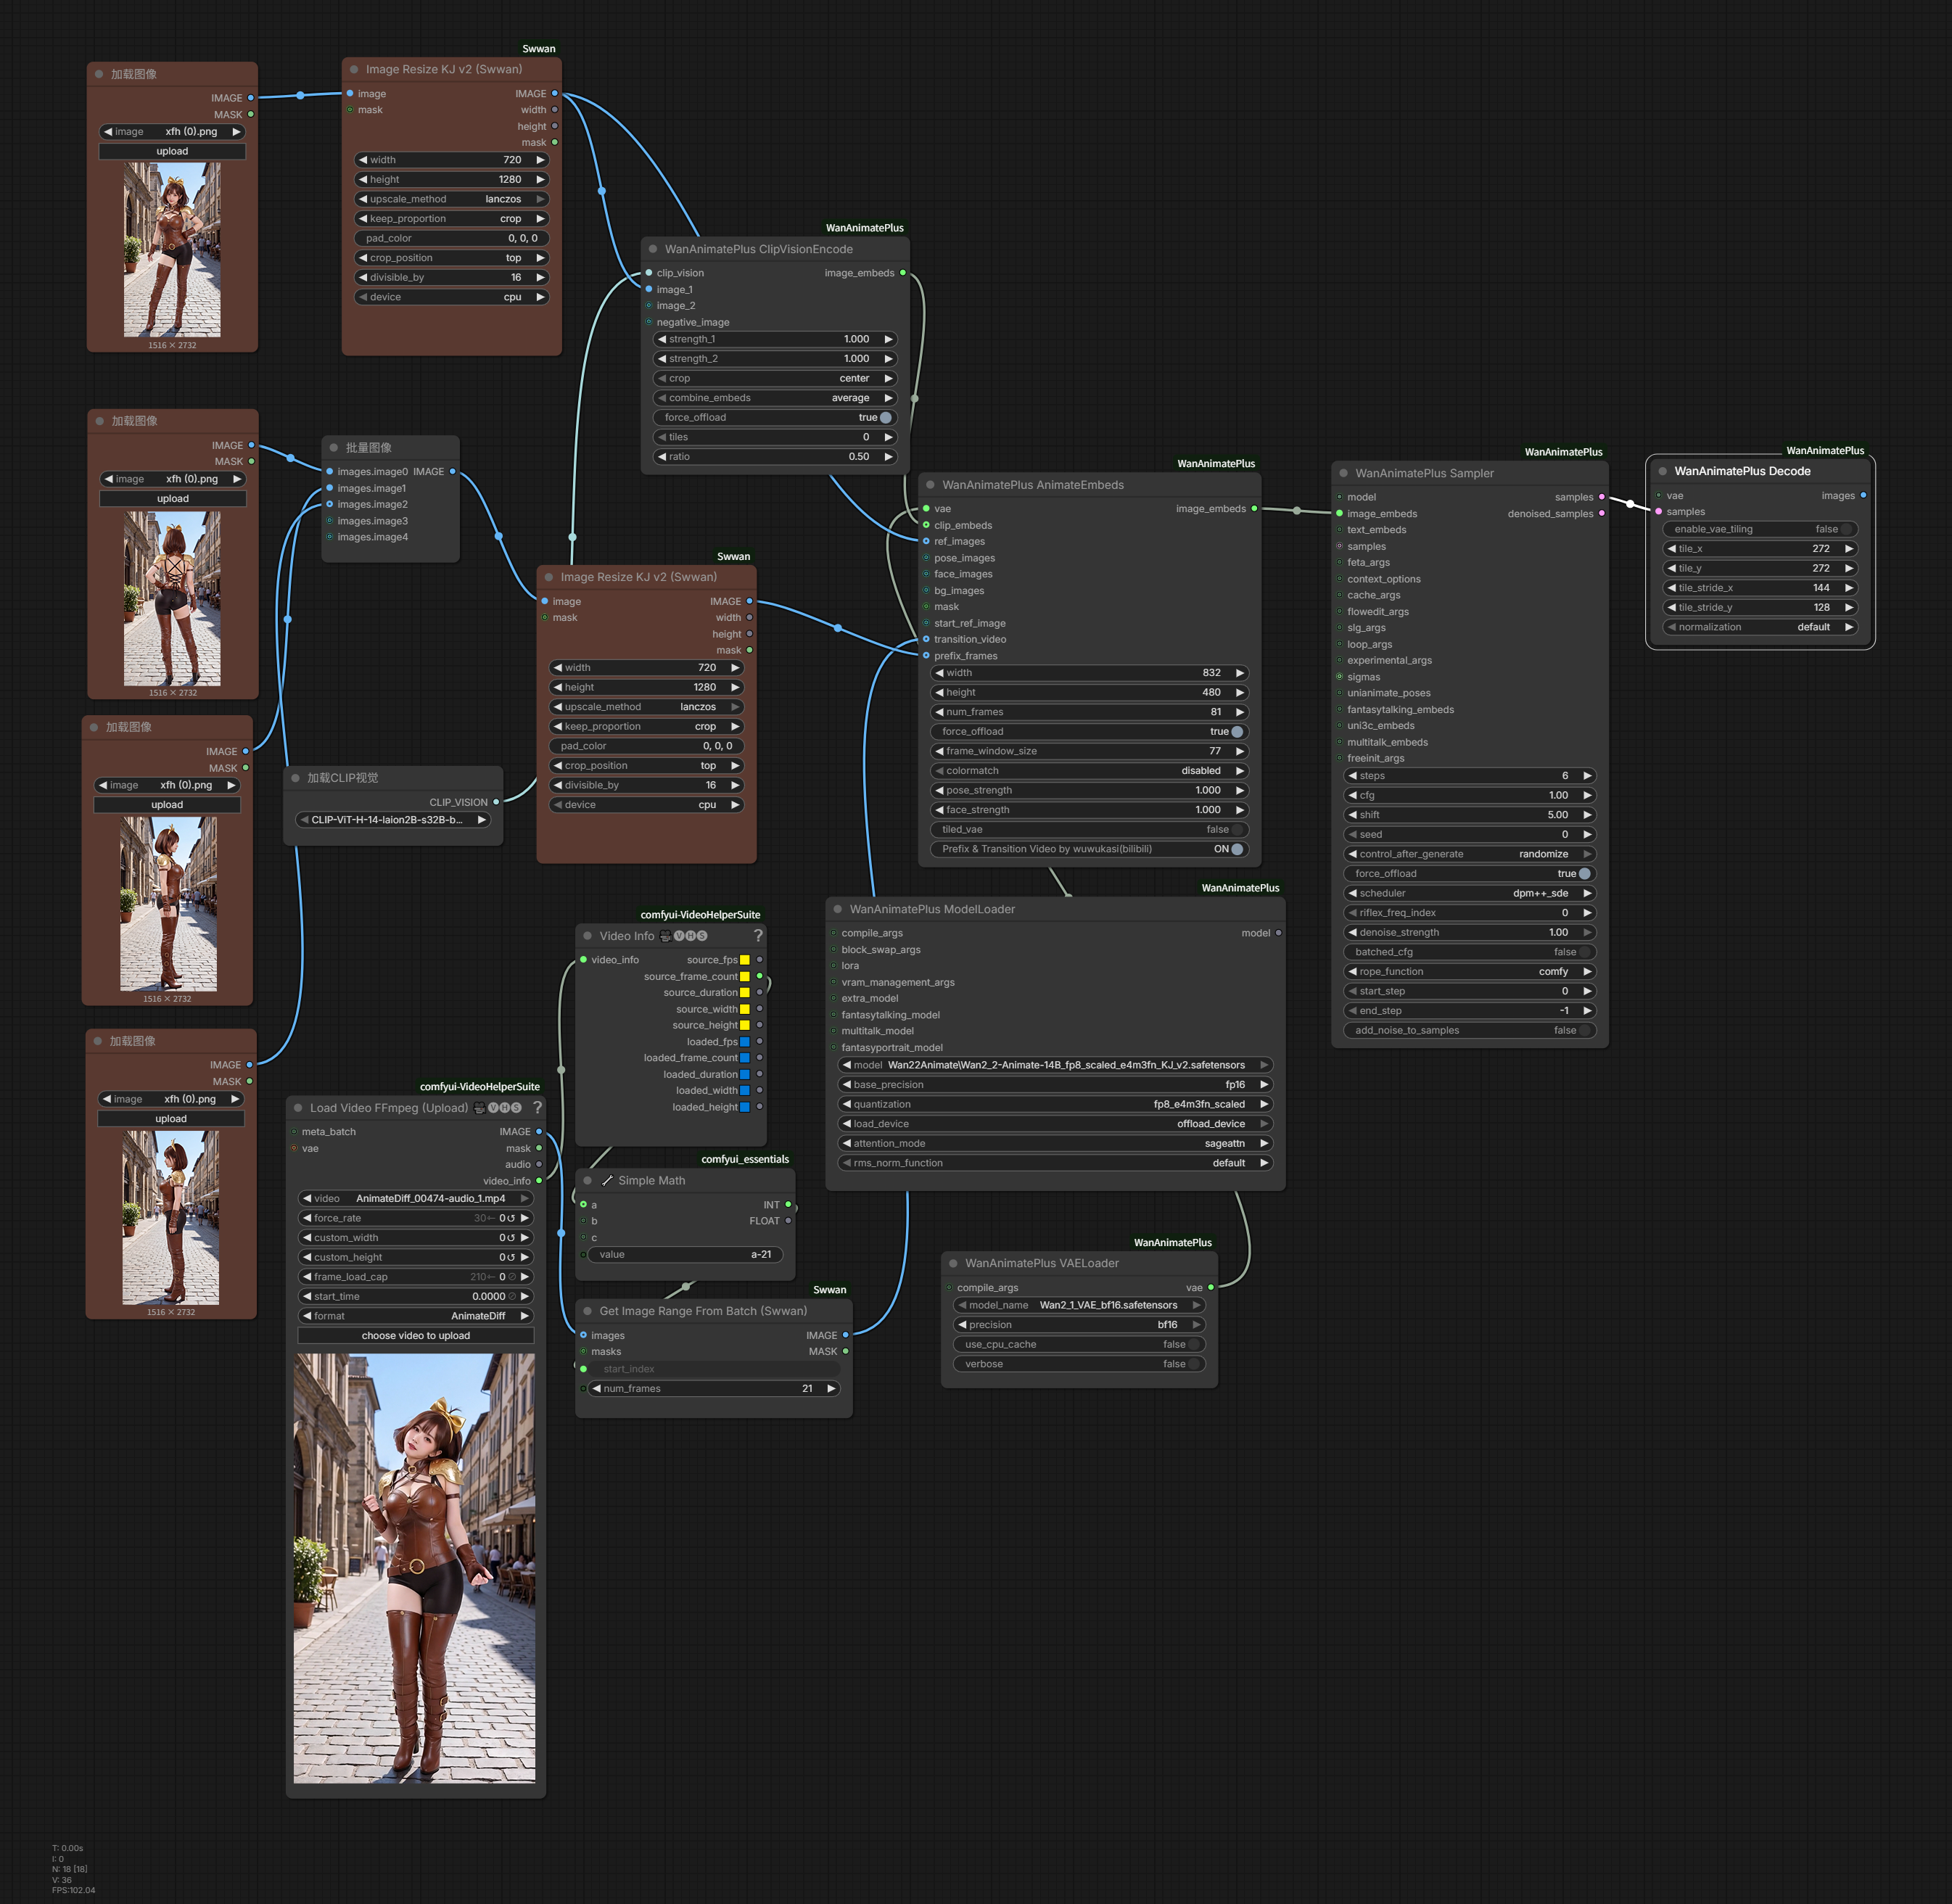1952x1904 pixels.
Task: Open the scheduler dropdown showing dpm++_sde
Action: [x=1470, y=893]
